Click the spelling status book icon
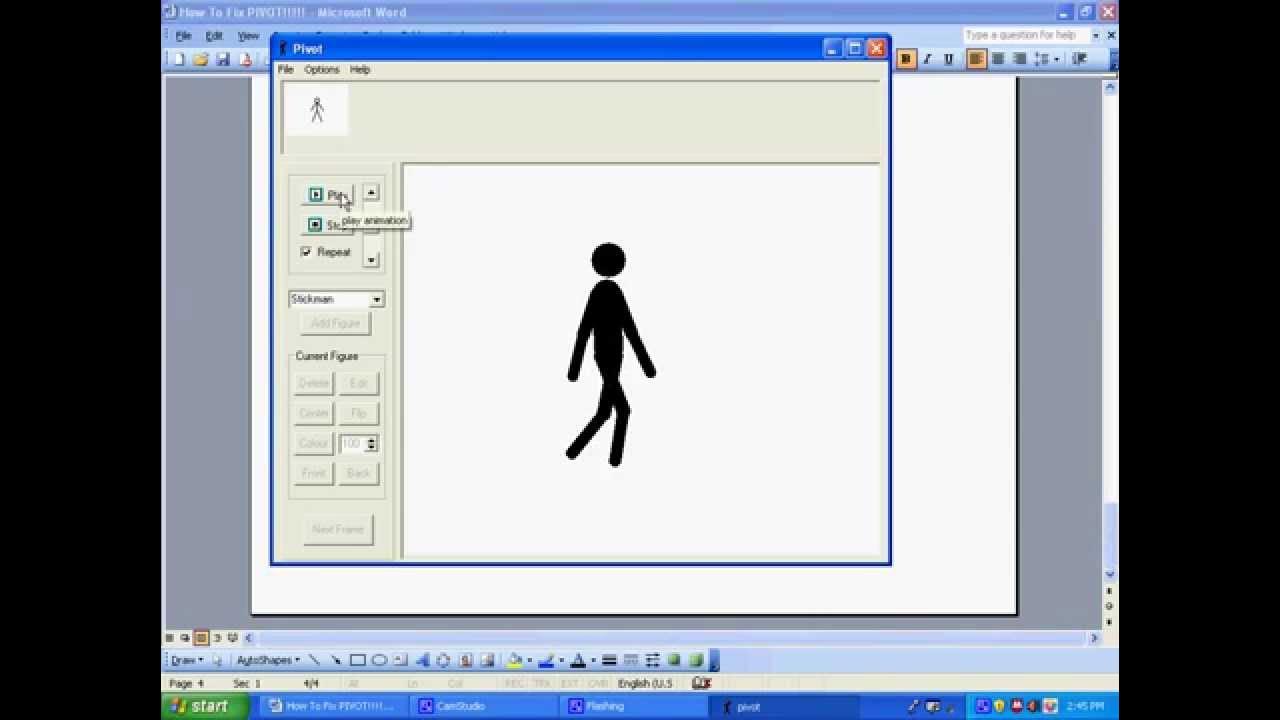1280x720 pixels. click(701, 683)
